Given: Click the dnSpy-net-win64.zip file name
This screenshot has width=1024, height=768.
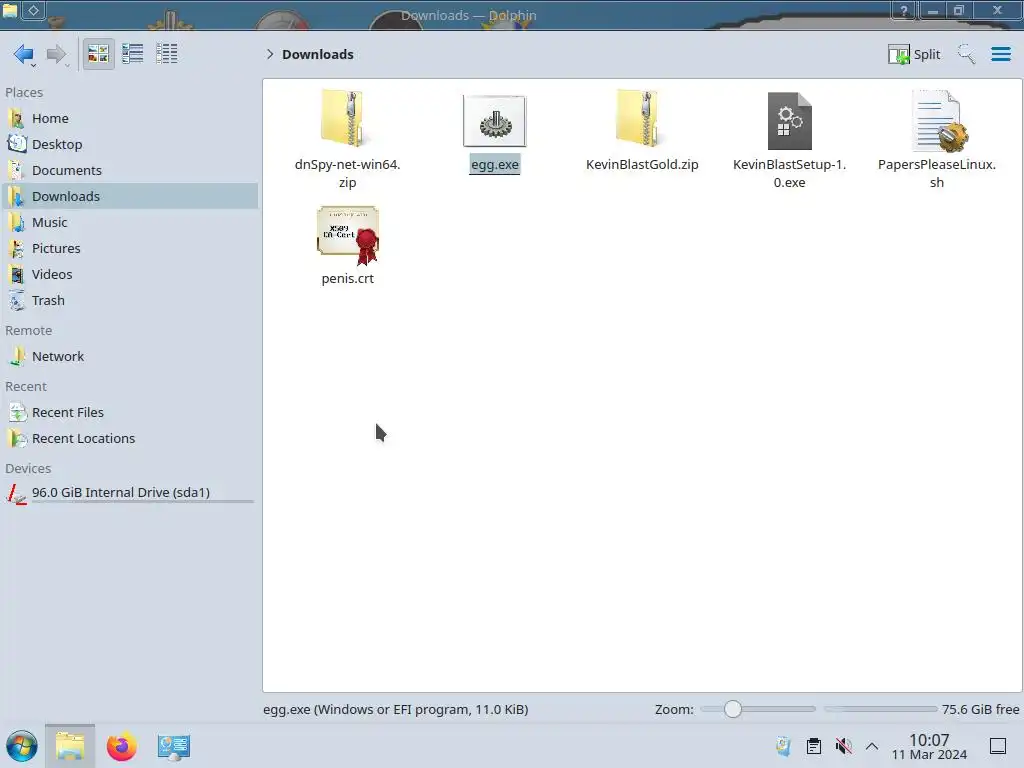Looking at the screenshot, I should [347, 174].
